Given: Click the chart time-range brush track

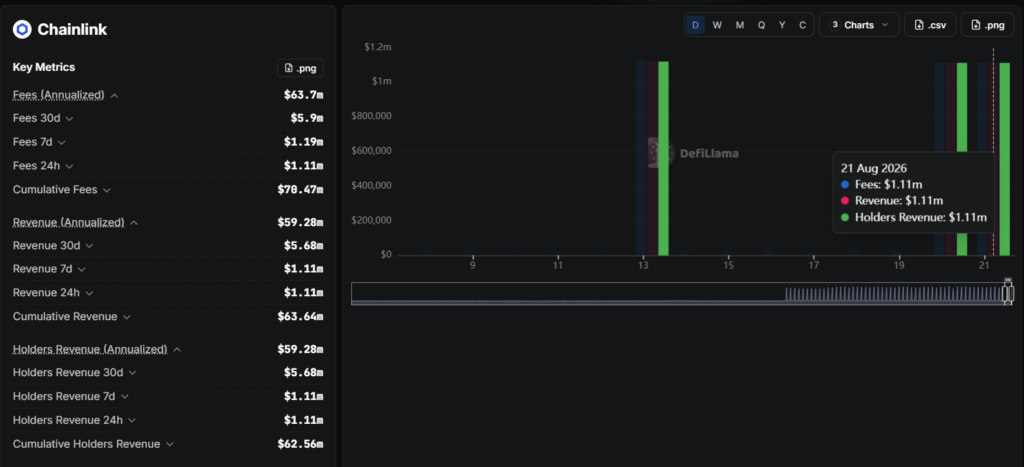Looking at the screenshot, I should tap(682, 293).
